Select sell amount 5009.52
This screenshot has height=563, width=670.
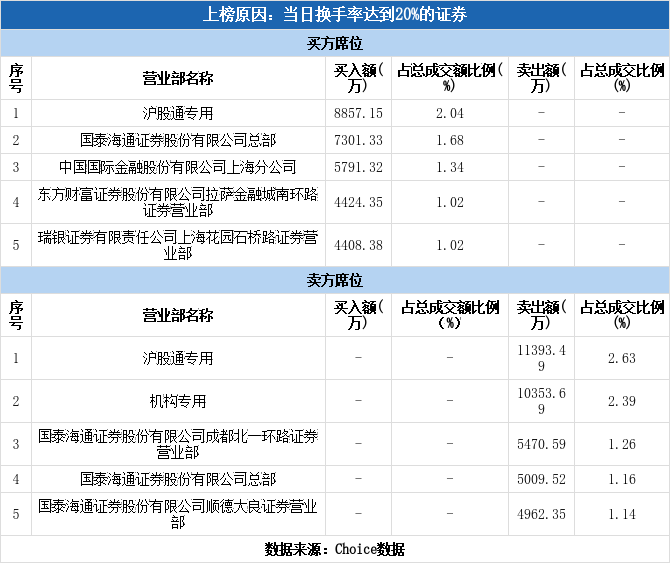click(541, 479)
